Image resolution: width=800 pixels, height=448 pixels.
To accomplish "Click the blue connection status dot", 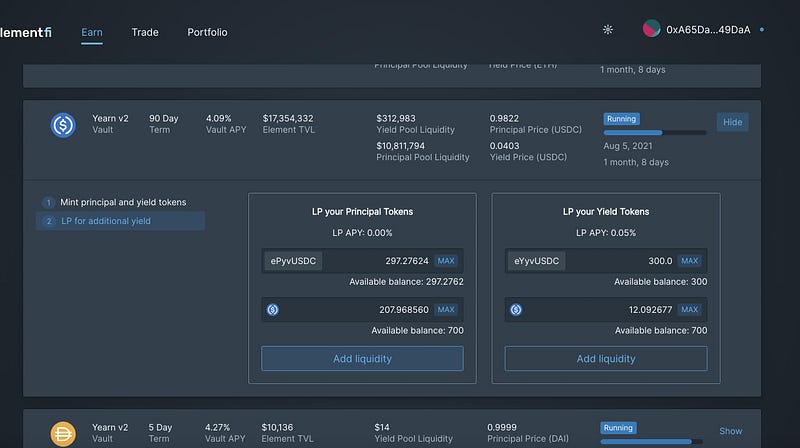I will [x=762, y=30].
